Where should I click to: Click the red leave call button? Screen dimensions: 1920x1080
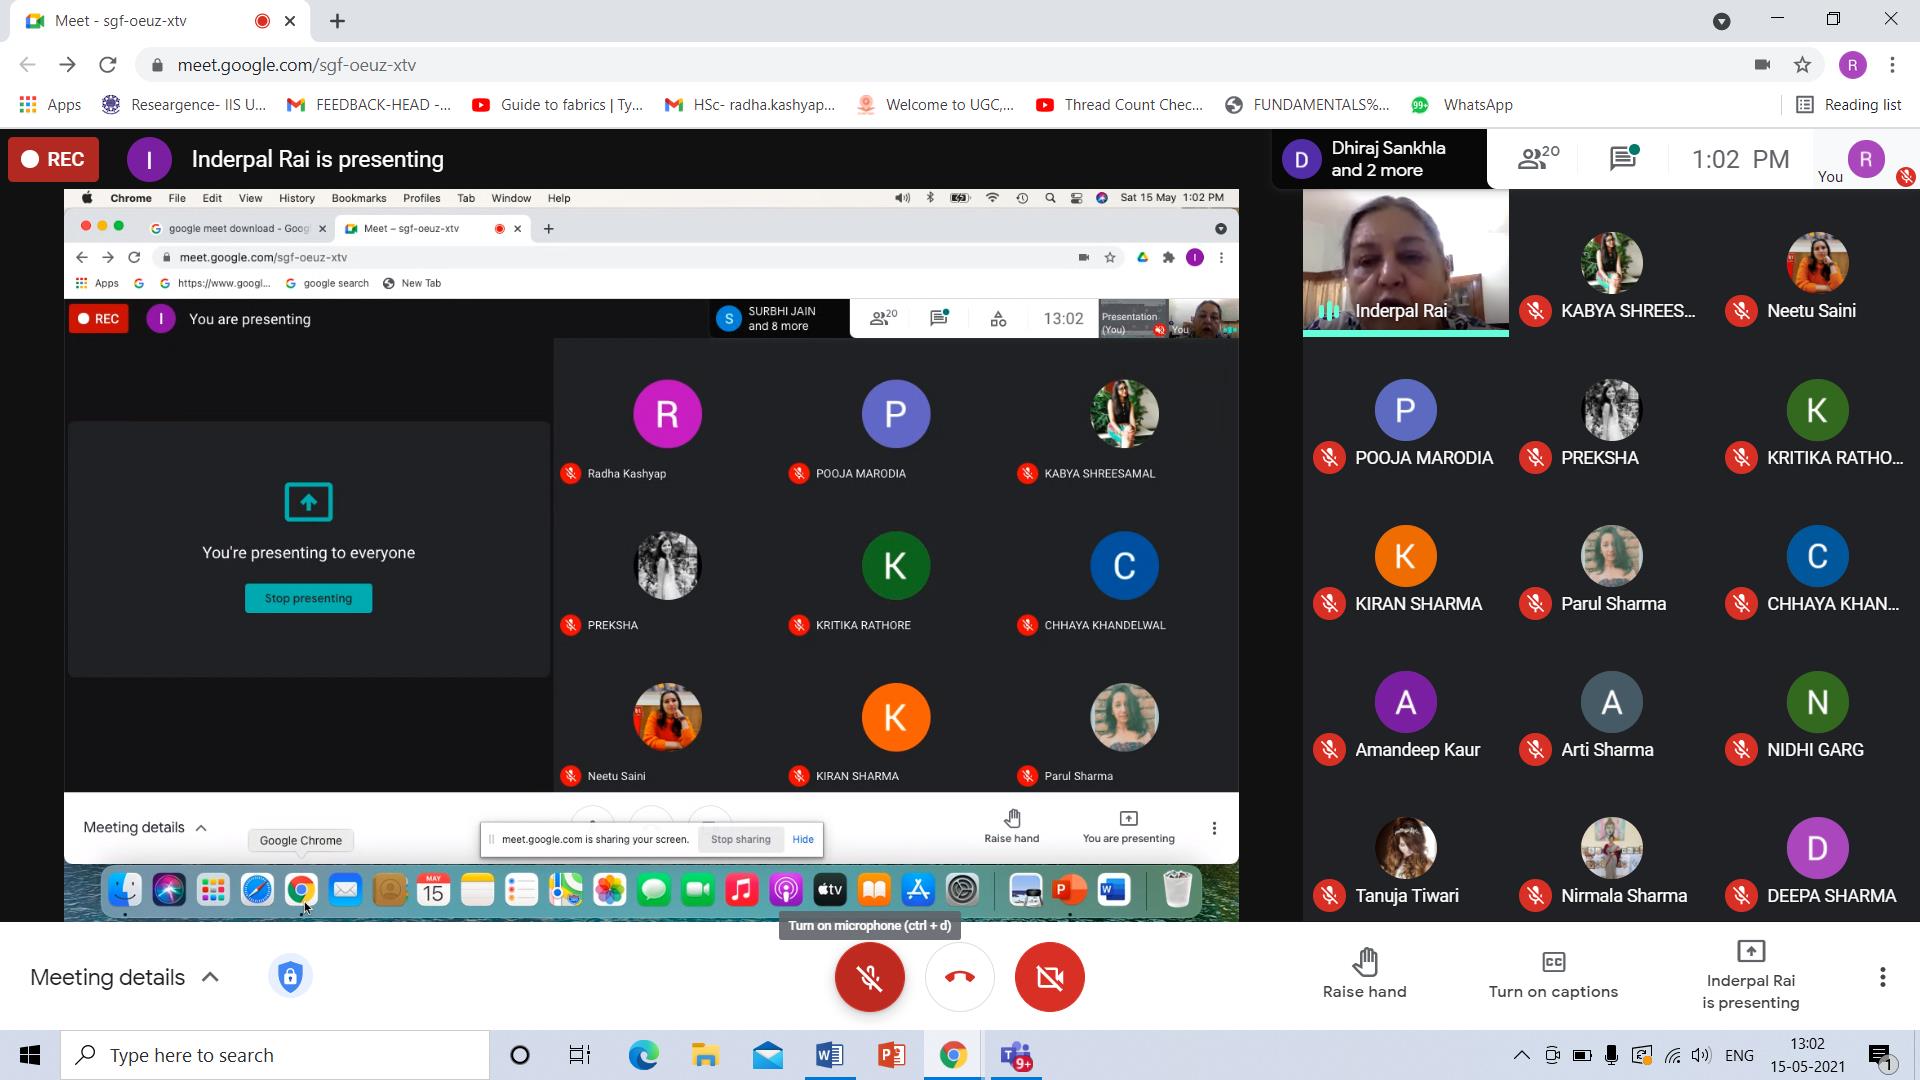pyautogui.click(x=959, y=977)
